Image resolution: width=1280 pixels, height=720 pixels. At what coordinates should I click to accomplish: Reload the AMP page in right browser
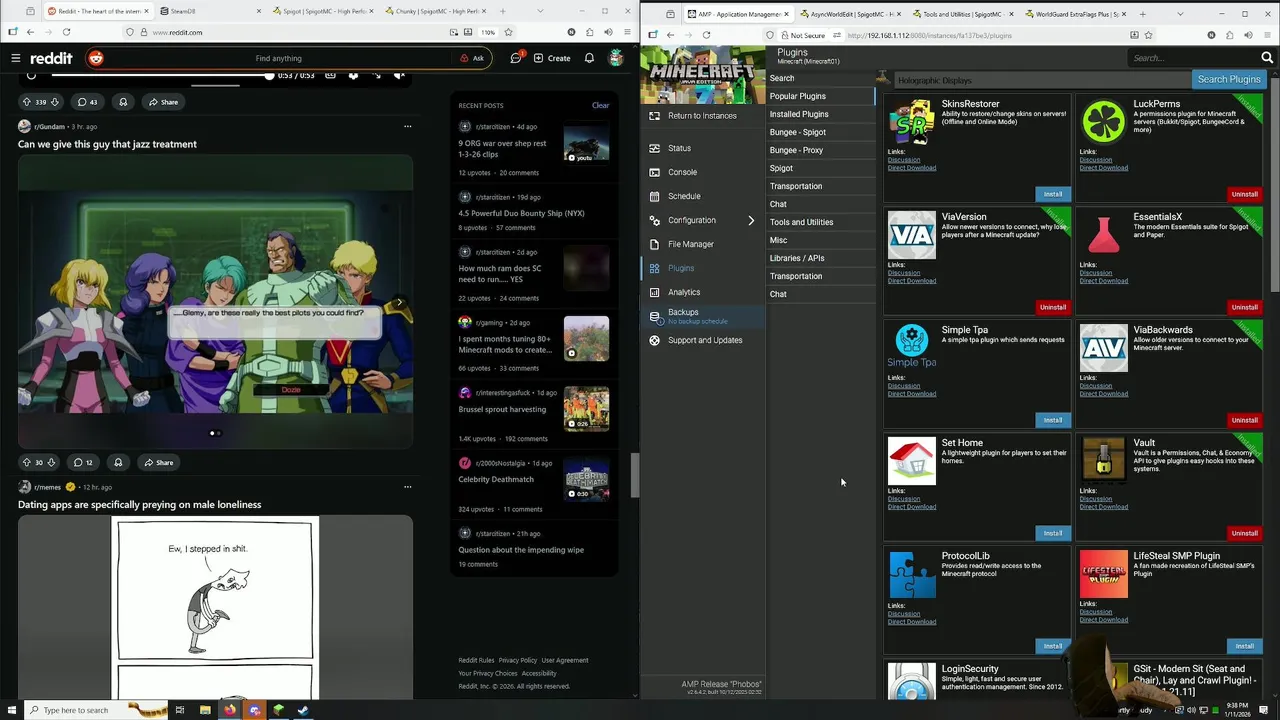tap(706, 35)
